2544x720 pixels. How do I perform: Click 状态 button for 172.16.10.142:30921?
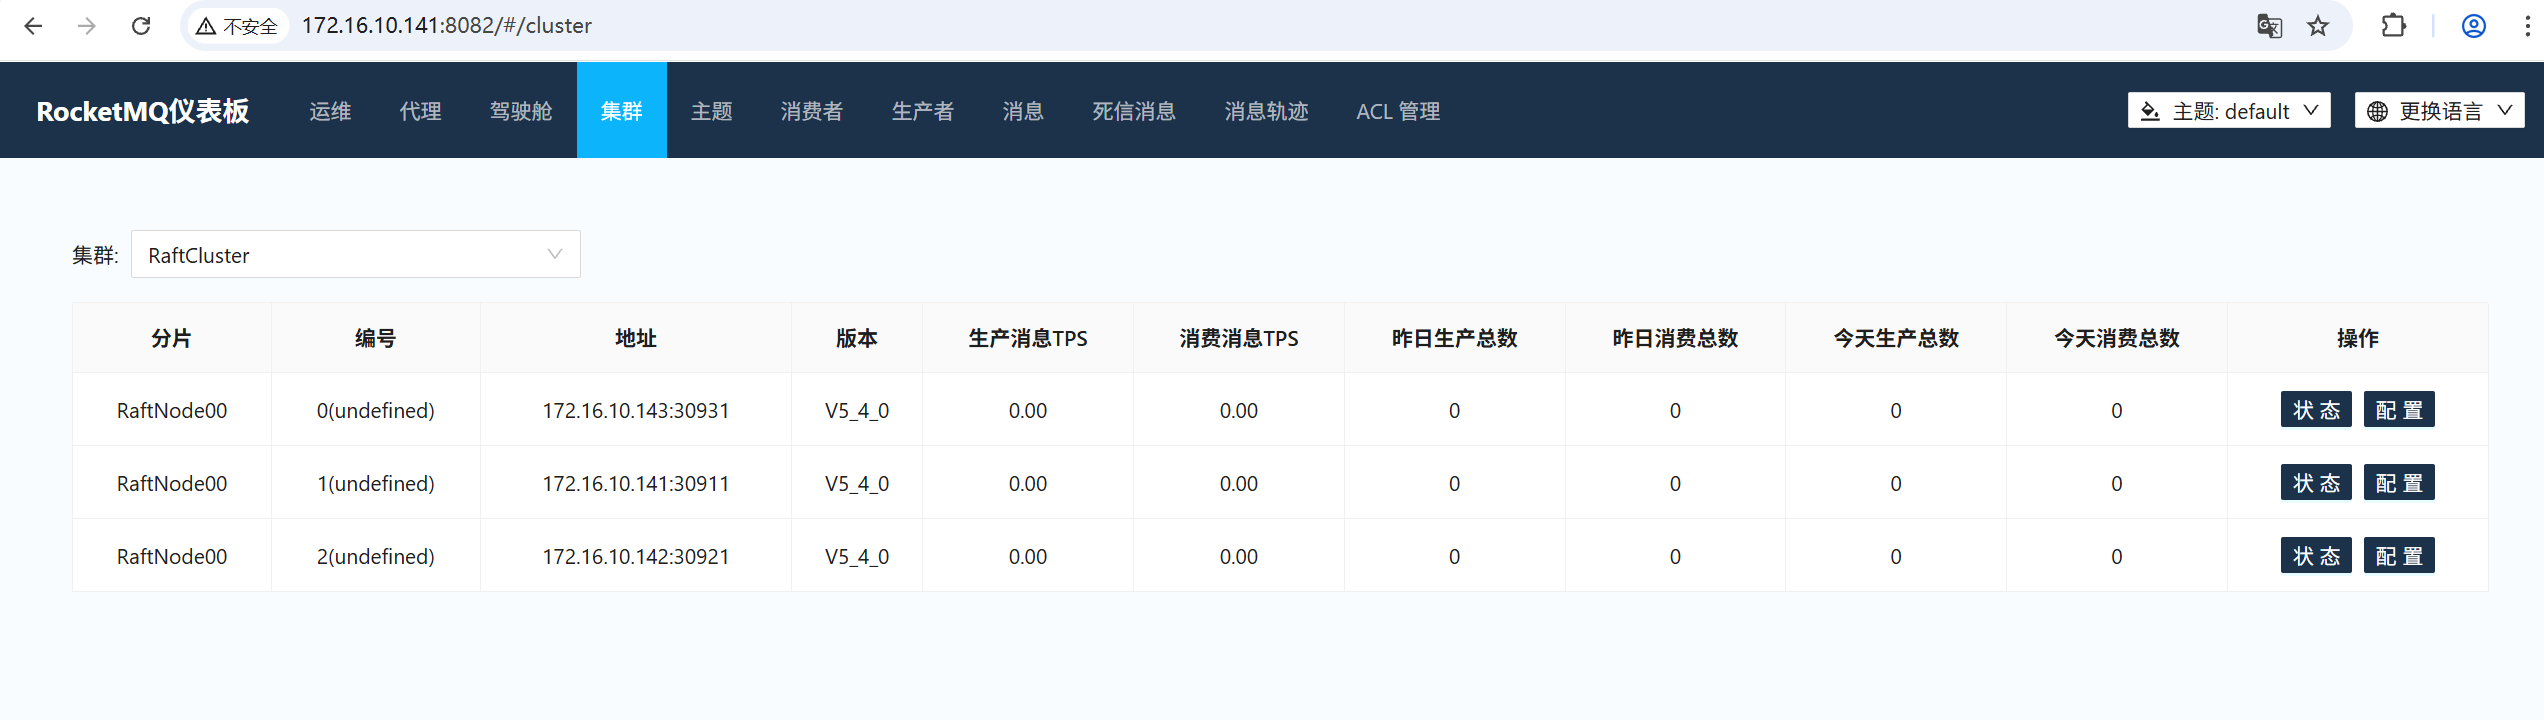pos(2316,556)
